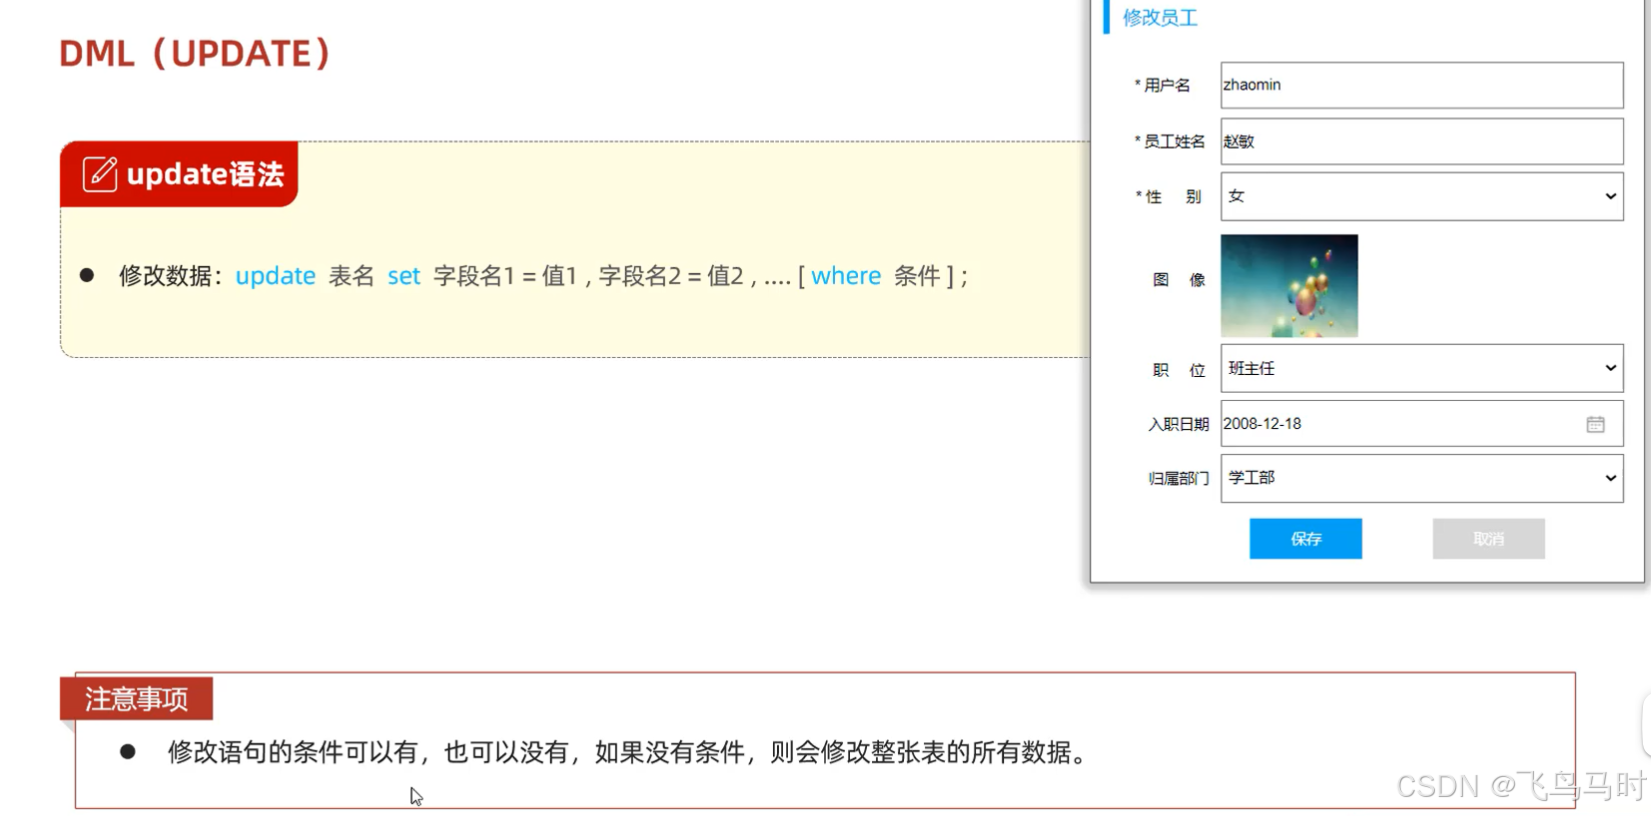Screen dimensions: 1651x816
Task: Click the update syntax pencil edit icon
Action: (100, 174)
